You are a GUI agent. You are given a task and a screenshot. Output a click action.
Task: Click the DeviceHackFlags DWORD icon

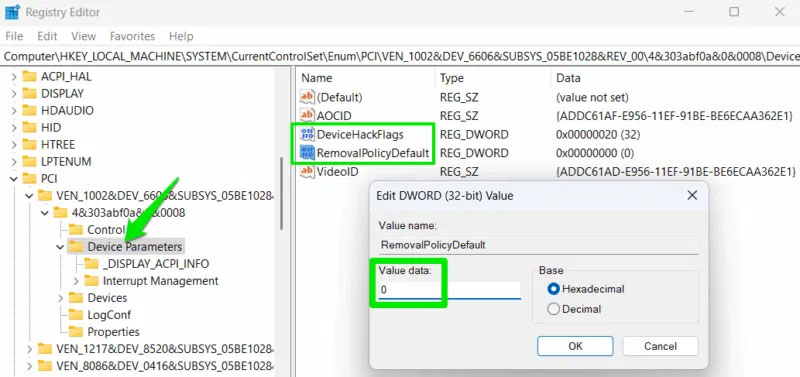(x=307, y=135)
